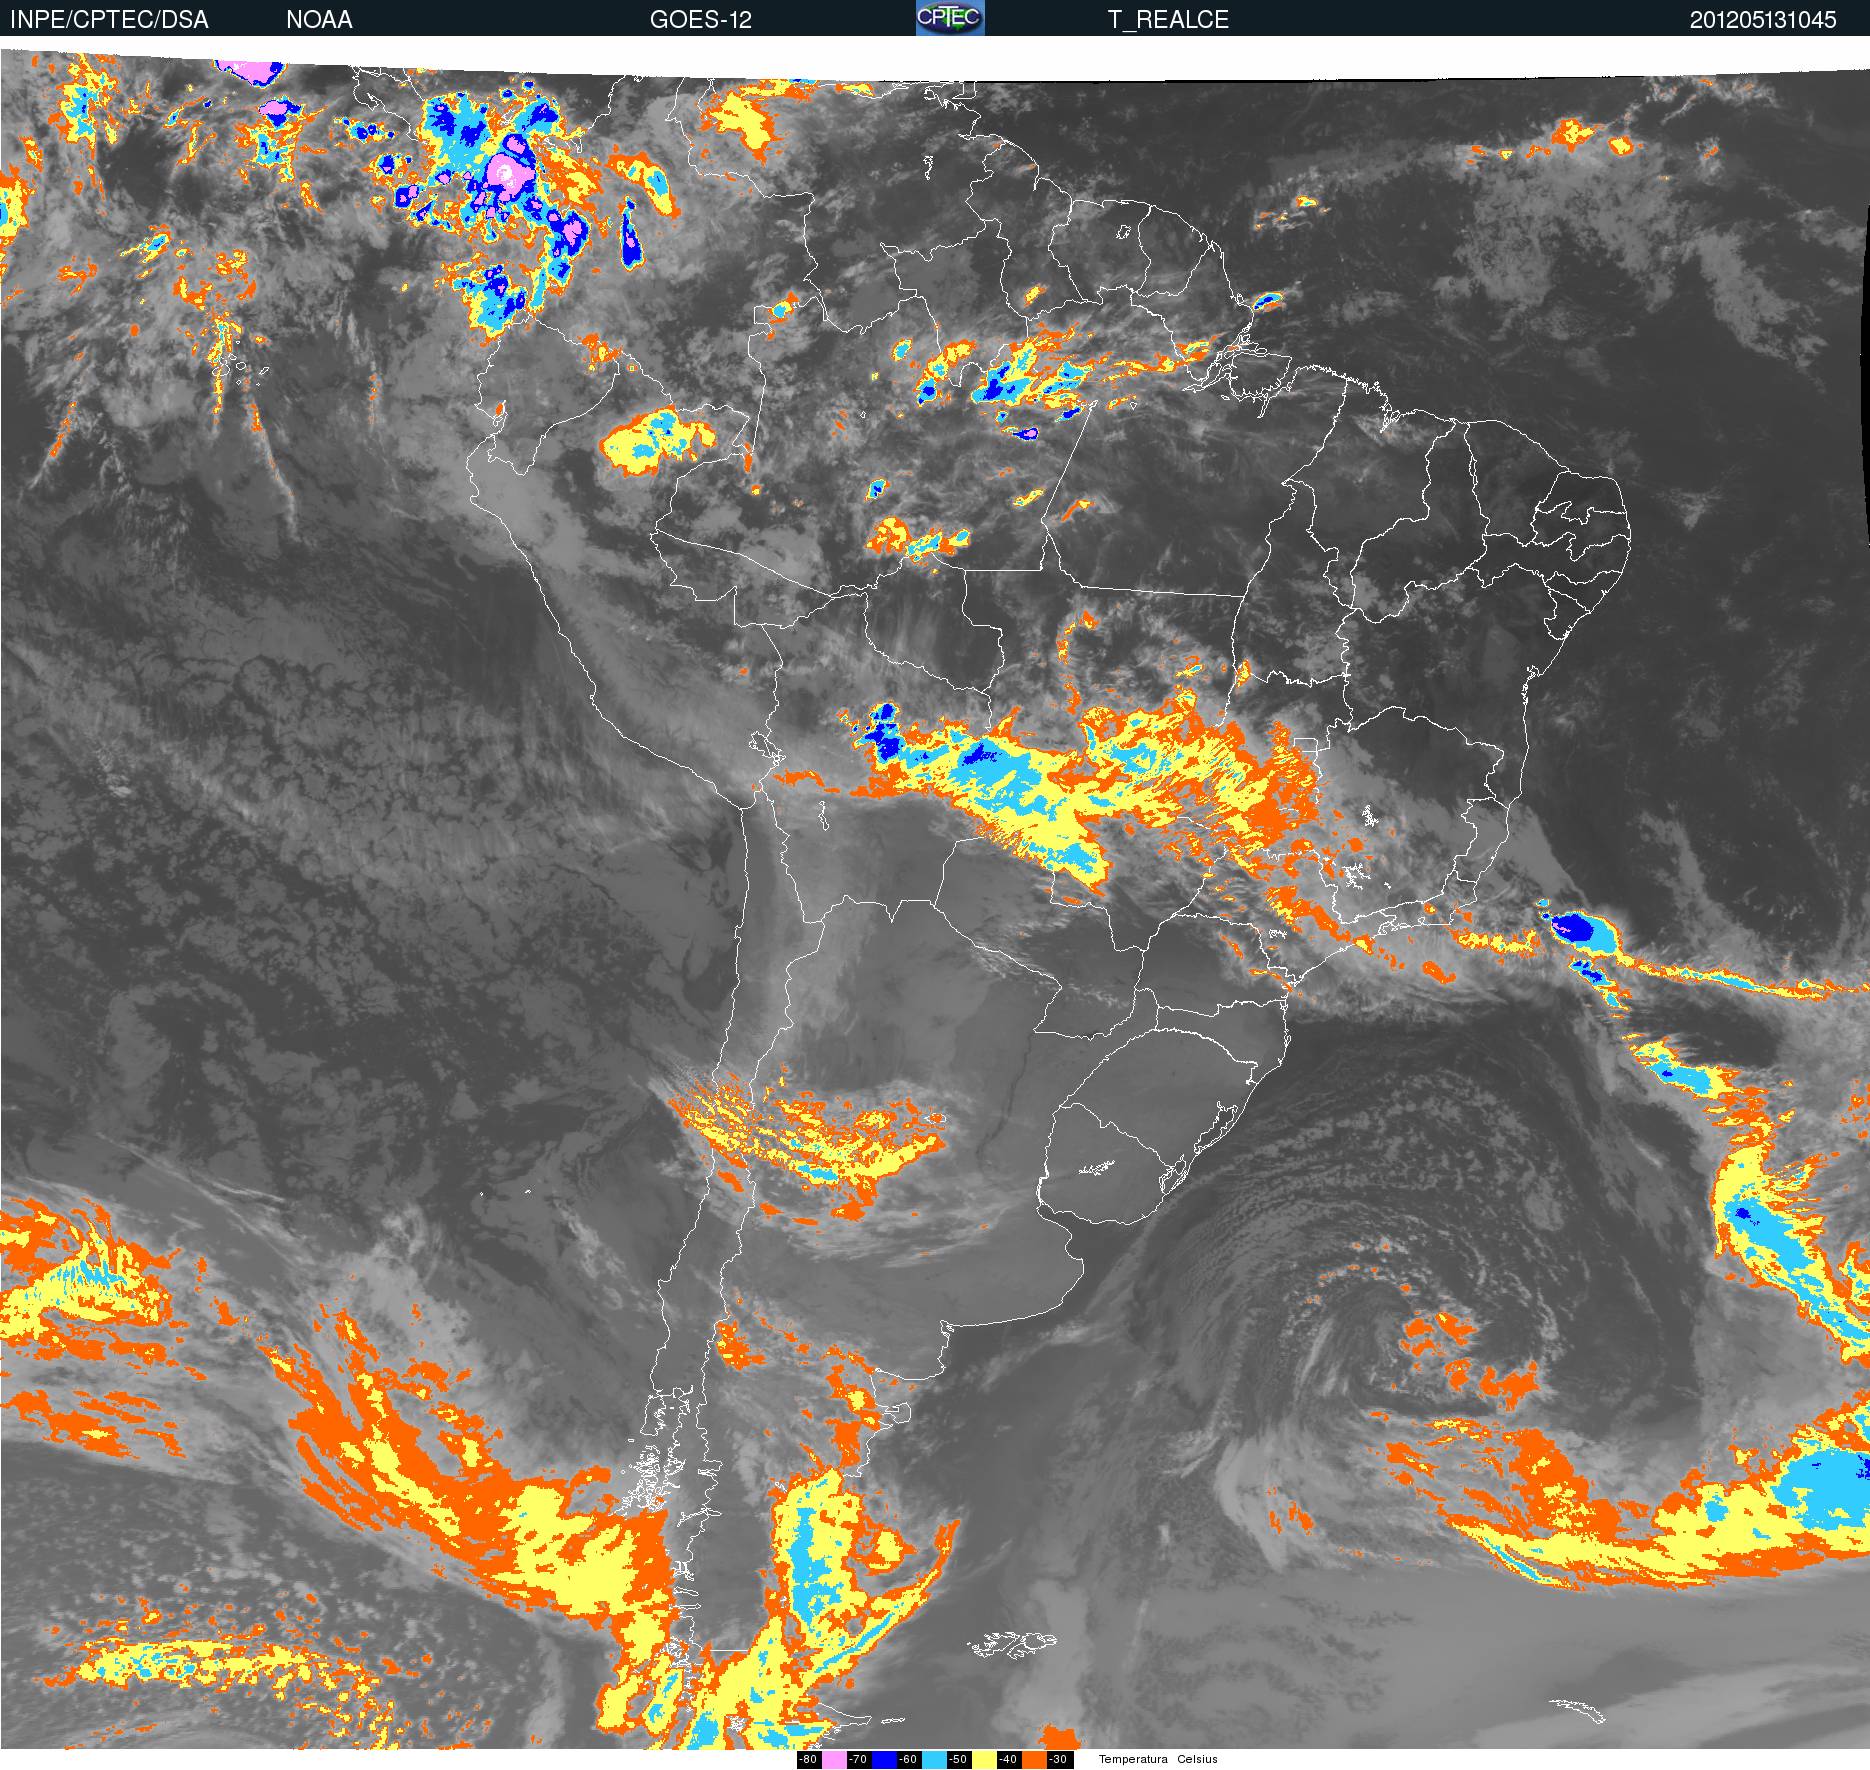Click the -80 legend value
The image size is (1870, 1770).
(x=809, y=1759)
